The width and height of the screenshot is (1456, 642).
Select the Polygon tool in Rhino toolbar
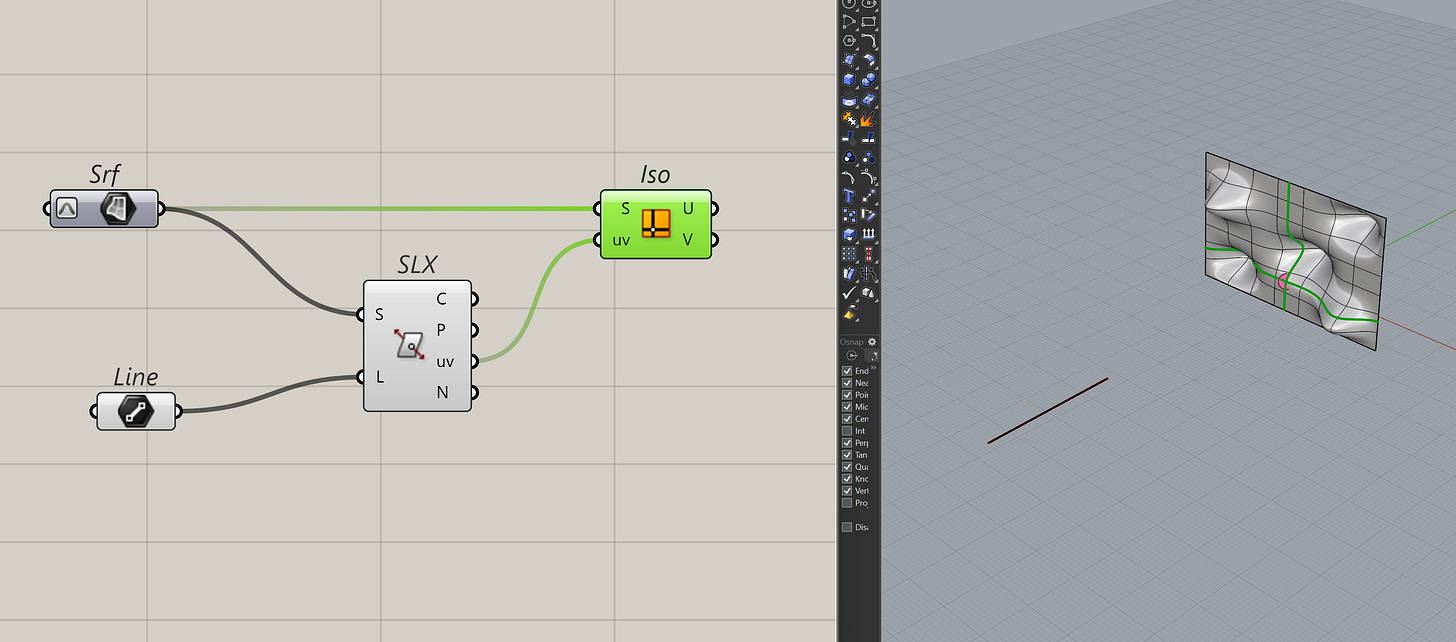coord(848,40)
